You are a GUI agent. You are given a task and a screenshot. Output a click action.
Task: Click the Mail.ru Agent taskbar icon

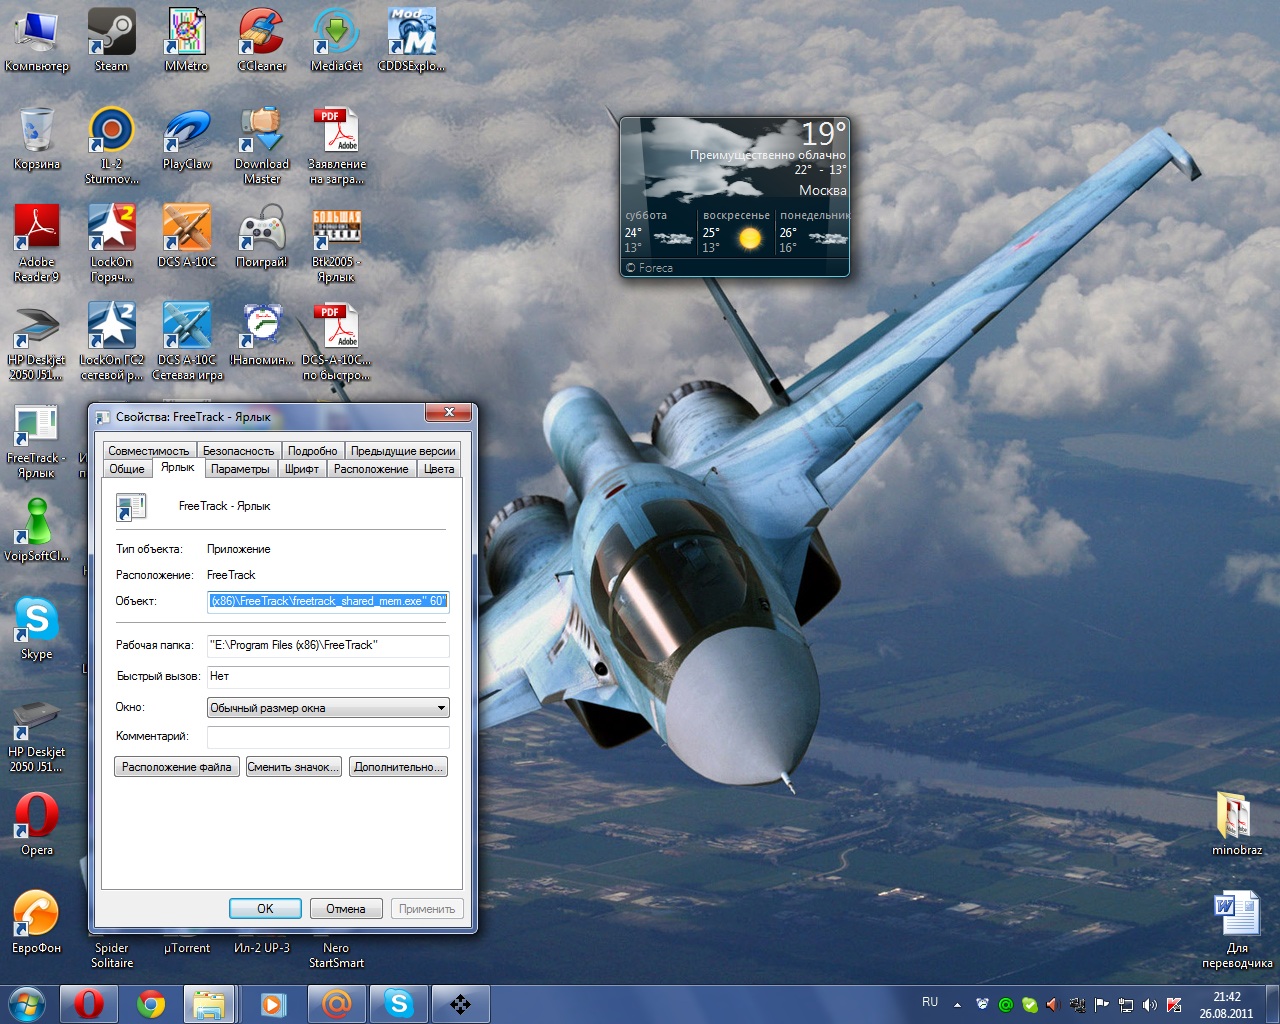point(337,1004)
